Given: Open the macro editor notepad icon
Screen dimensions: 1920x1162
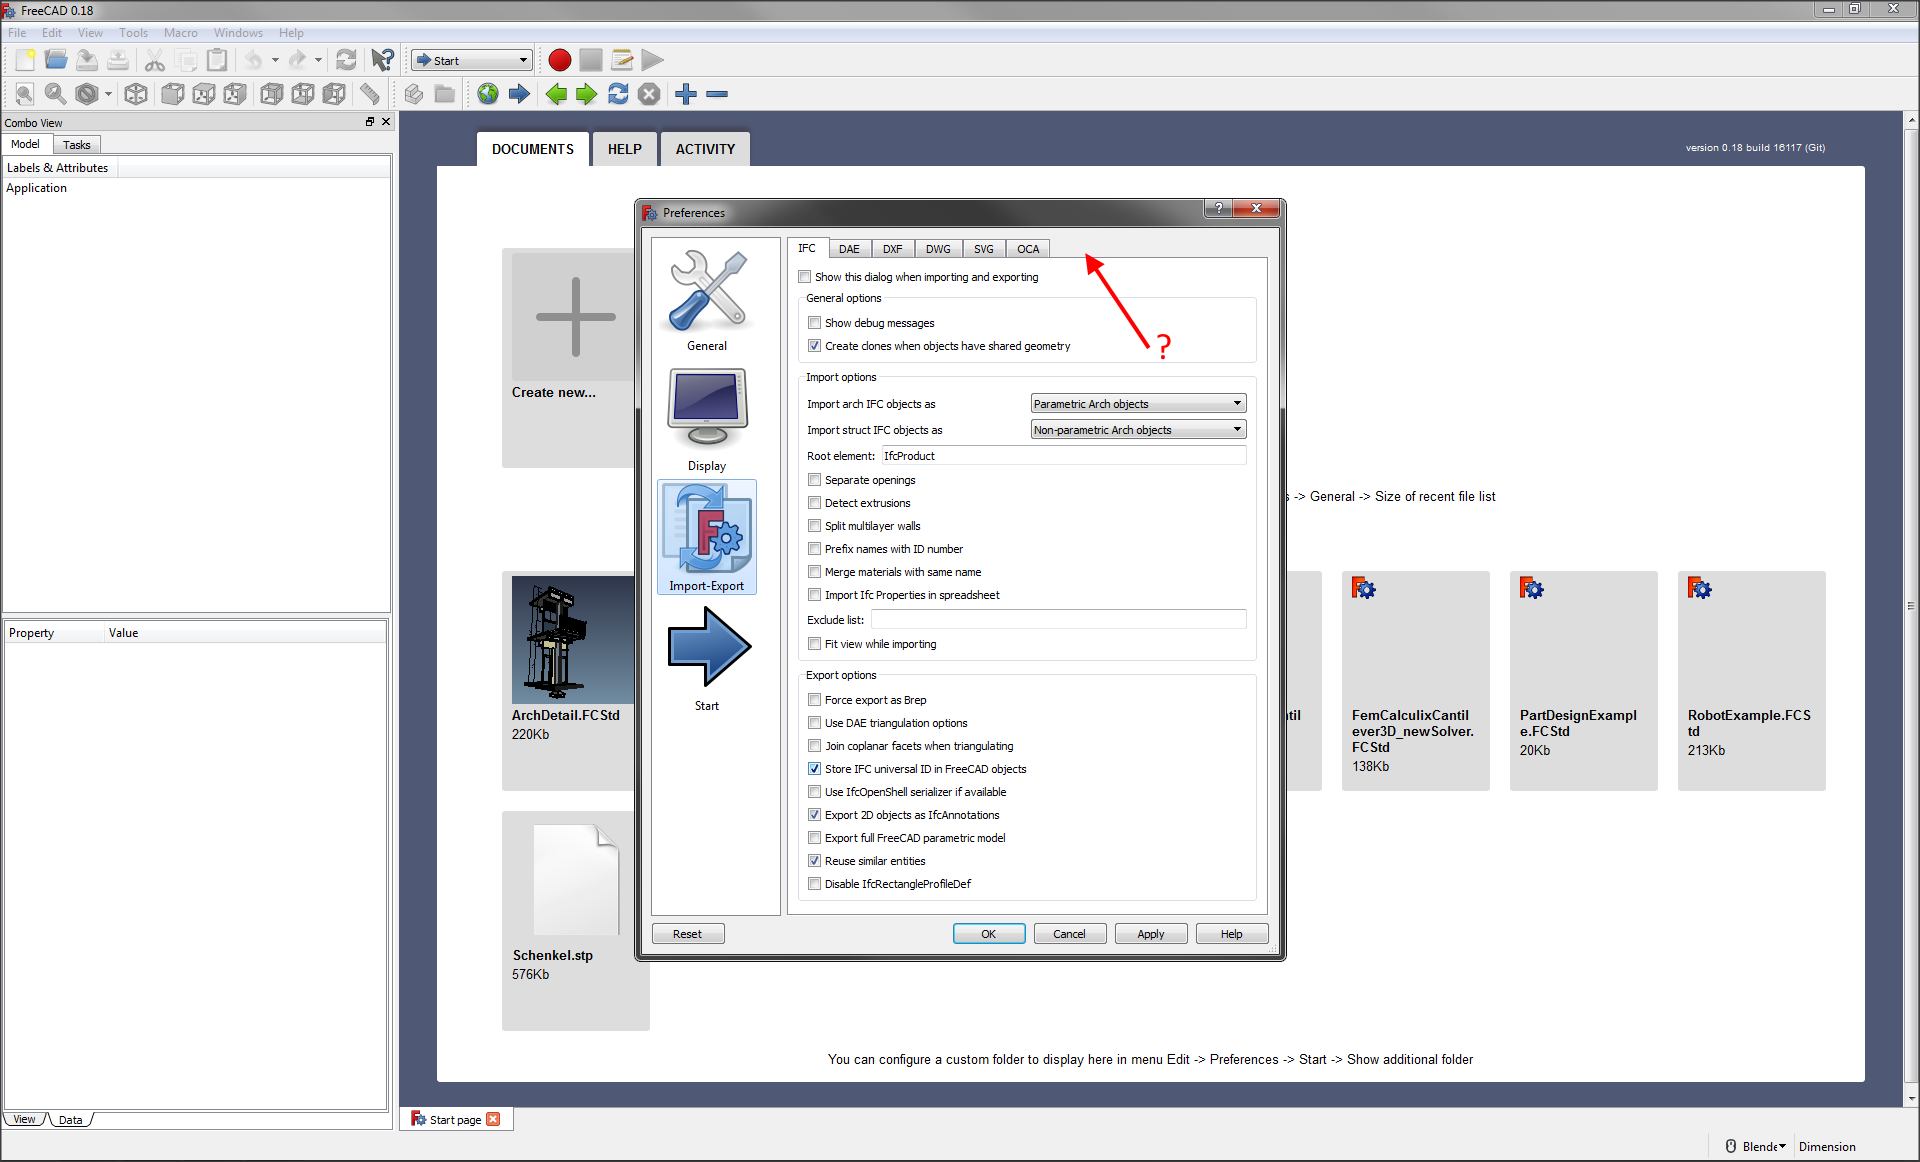Looking at the screenshot, I should pyautogui.click(x=622, y=60).
